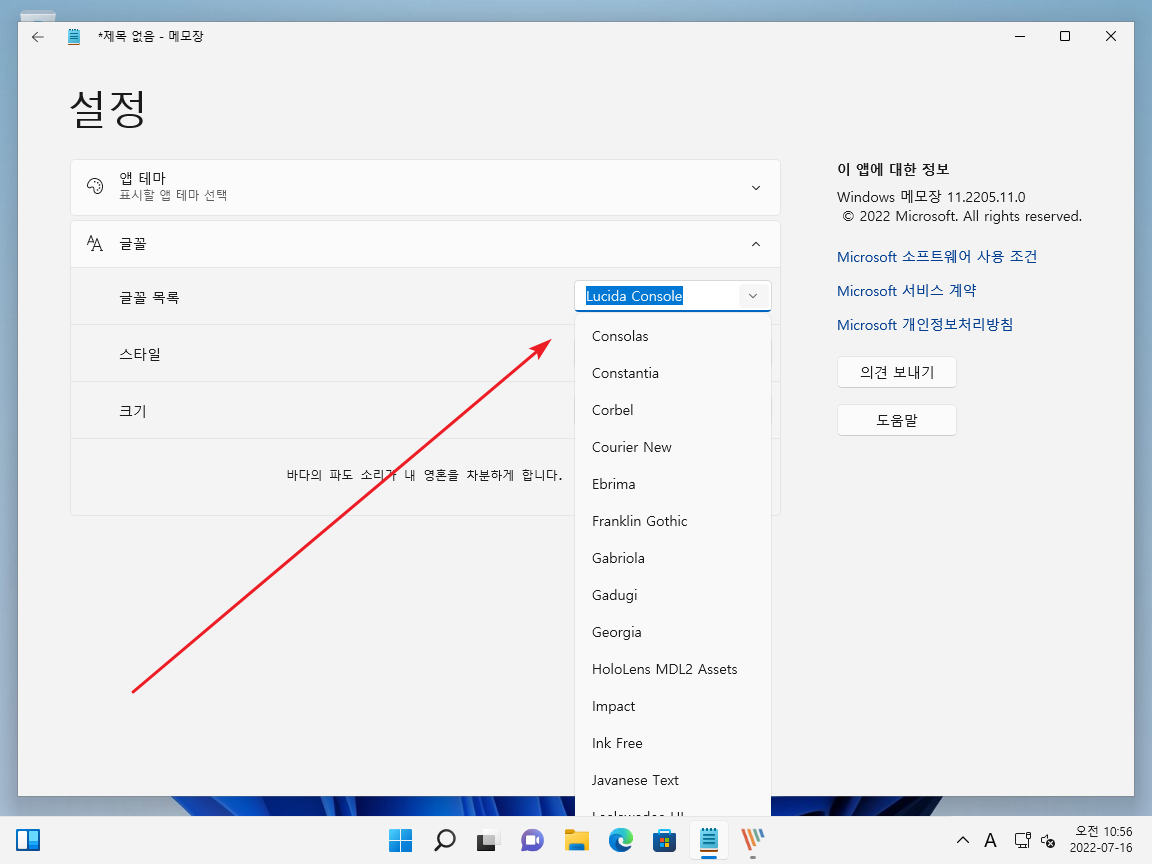Image resolution: width=1152 pixels, height=864 pixels.
Task: Click the © 2022 Microsoft copyright text
Action: (x=962, y=216)
